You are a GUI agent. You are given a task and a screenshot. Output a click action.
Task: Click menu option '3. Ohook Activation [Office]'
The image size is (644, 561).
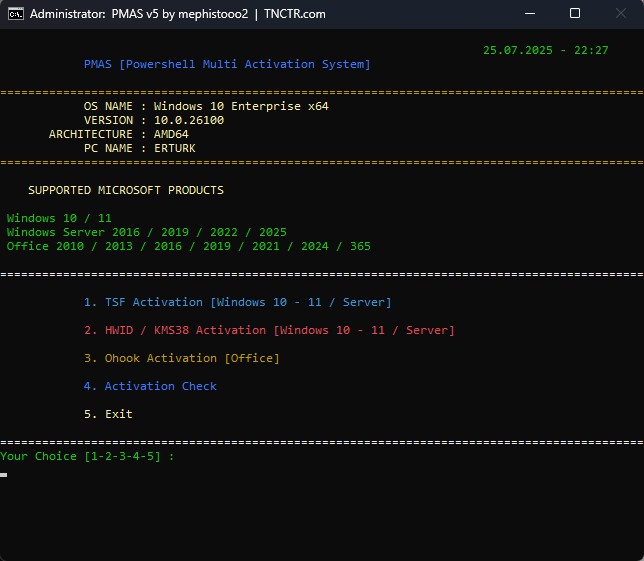[182, 358]
